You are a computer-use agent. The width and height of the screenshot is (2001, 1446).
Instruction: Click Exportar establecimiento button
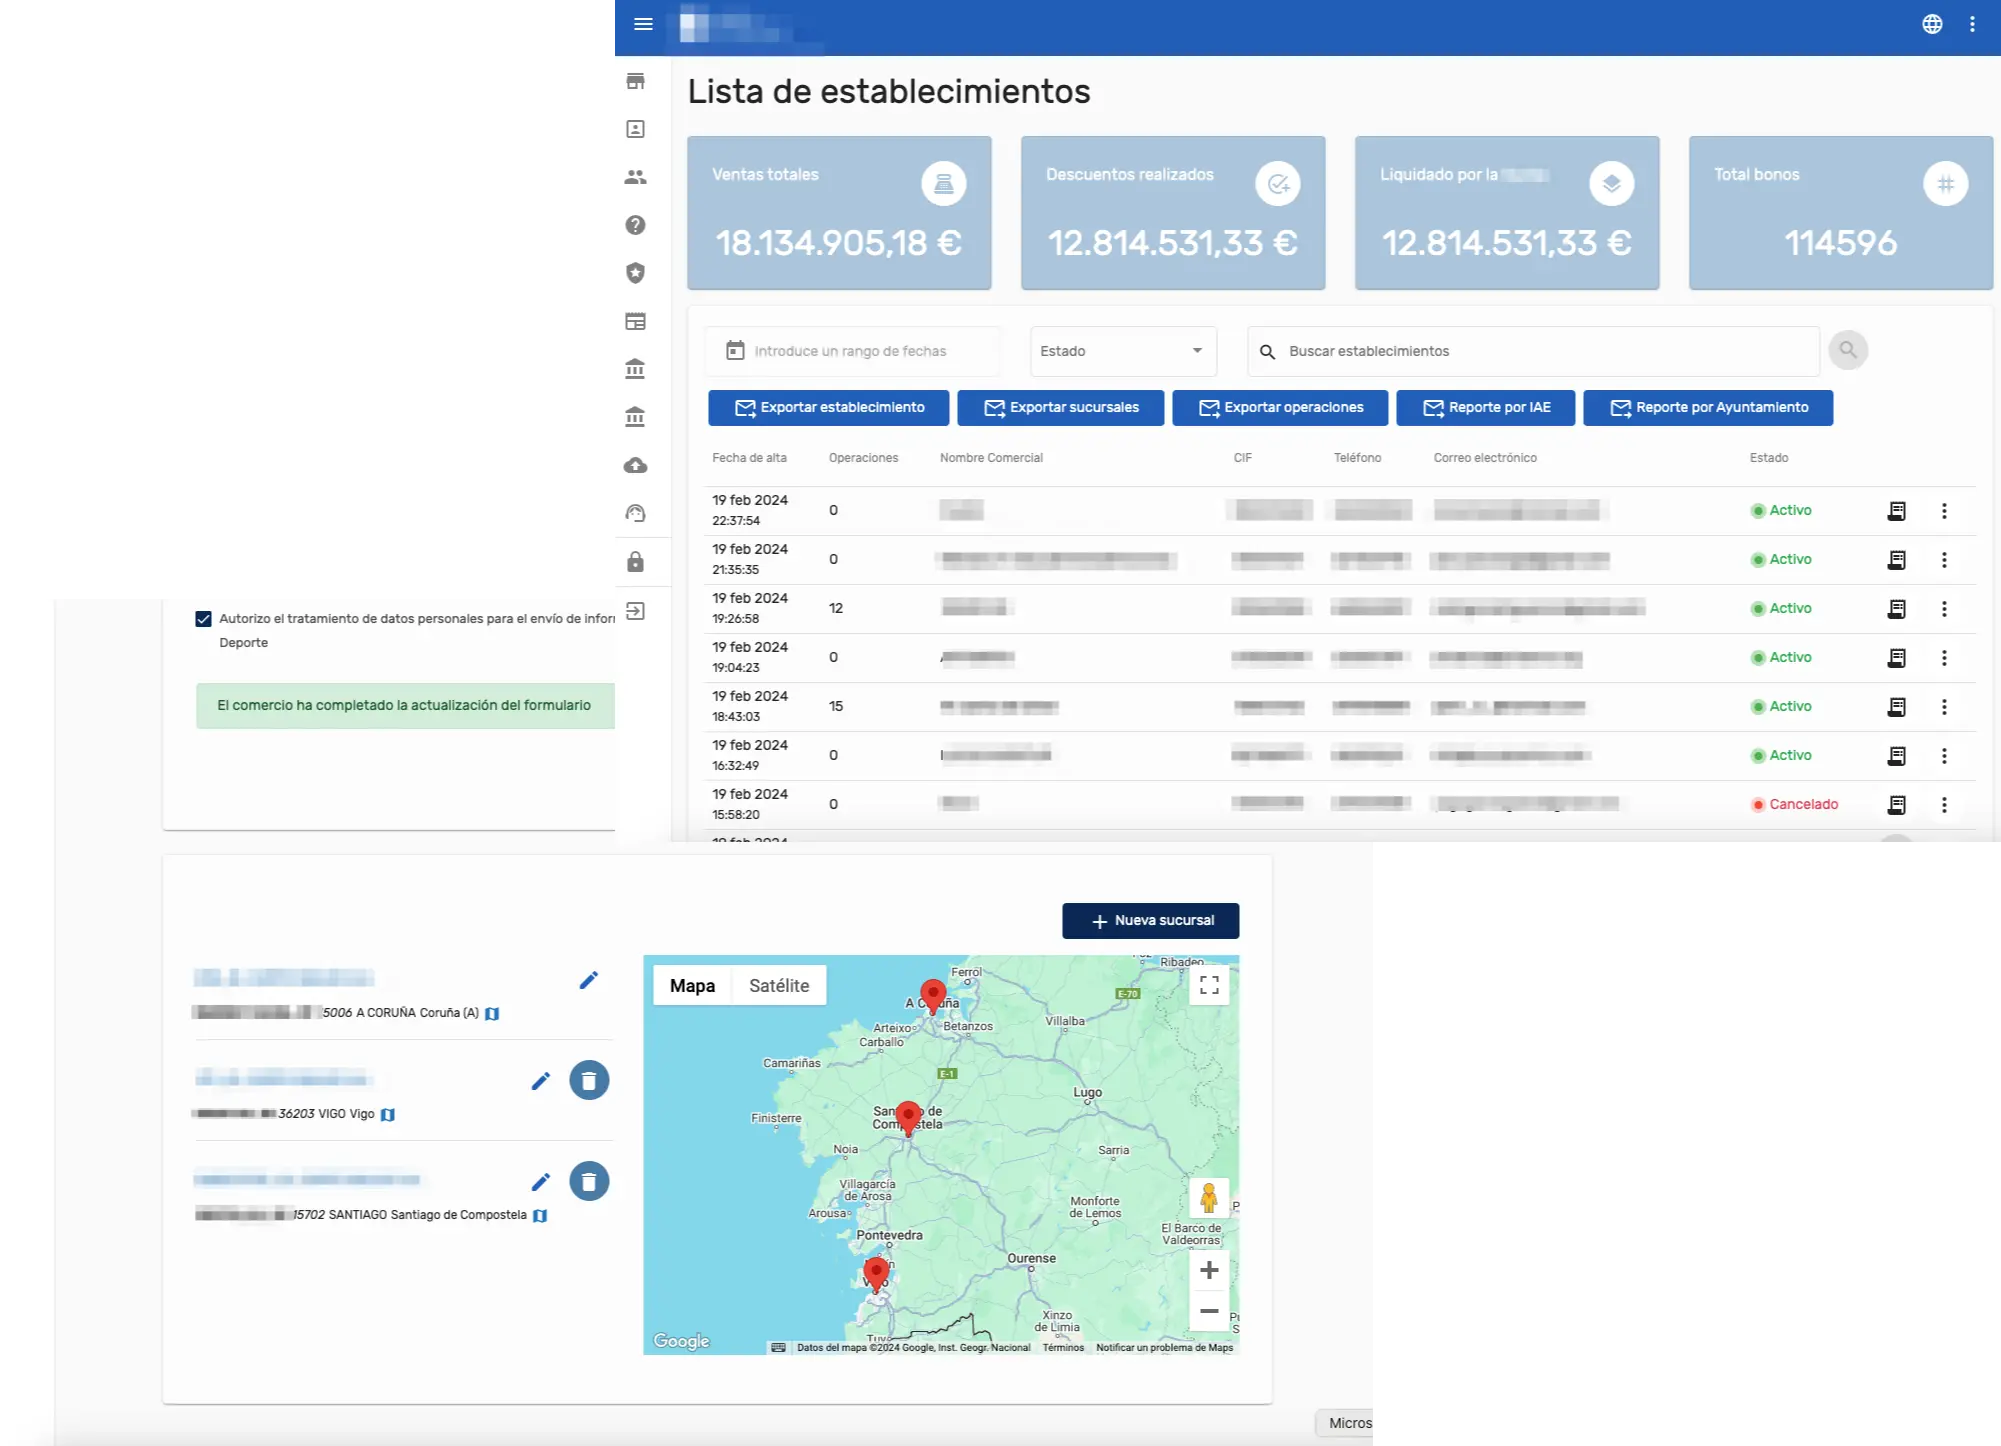click(x=829, y=408)
